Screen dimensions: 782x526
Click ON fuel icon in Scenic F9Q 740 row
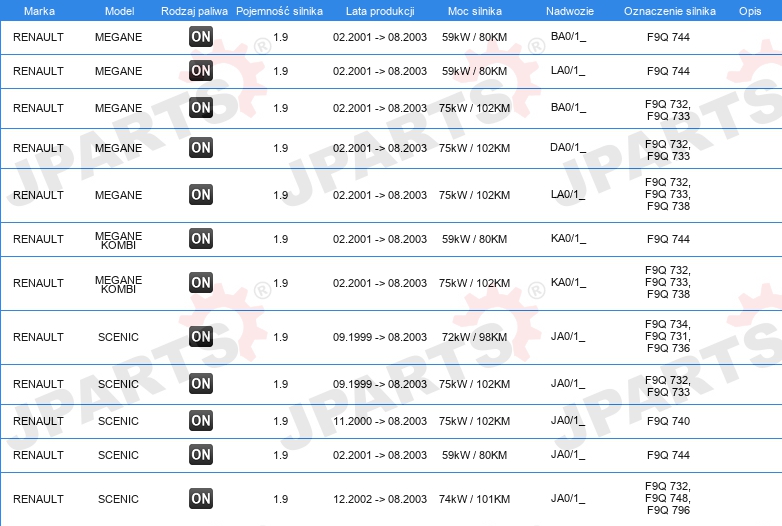coord(201,420)
